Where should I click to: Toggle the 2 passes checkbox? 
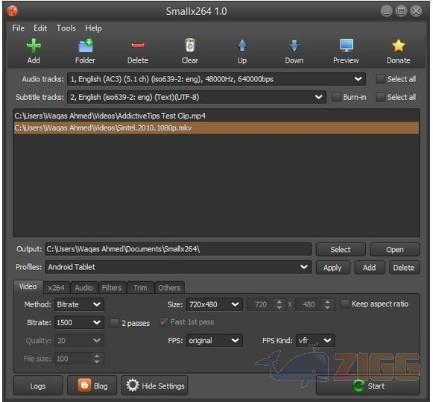pyautogui.click(x=114, y=323)
